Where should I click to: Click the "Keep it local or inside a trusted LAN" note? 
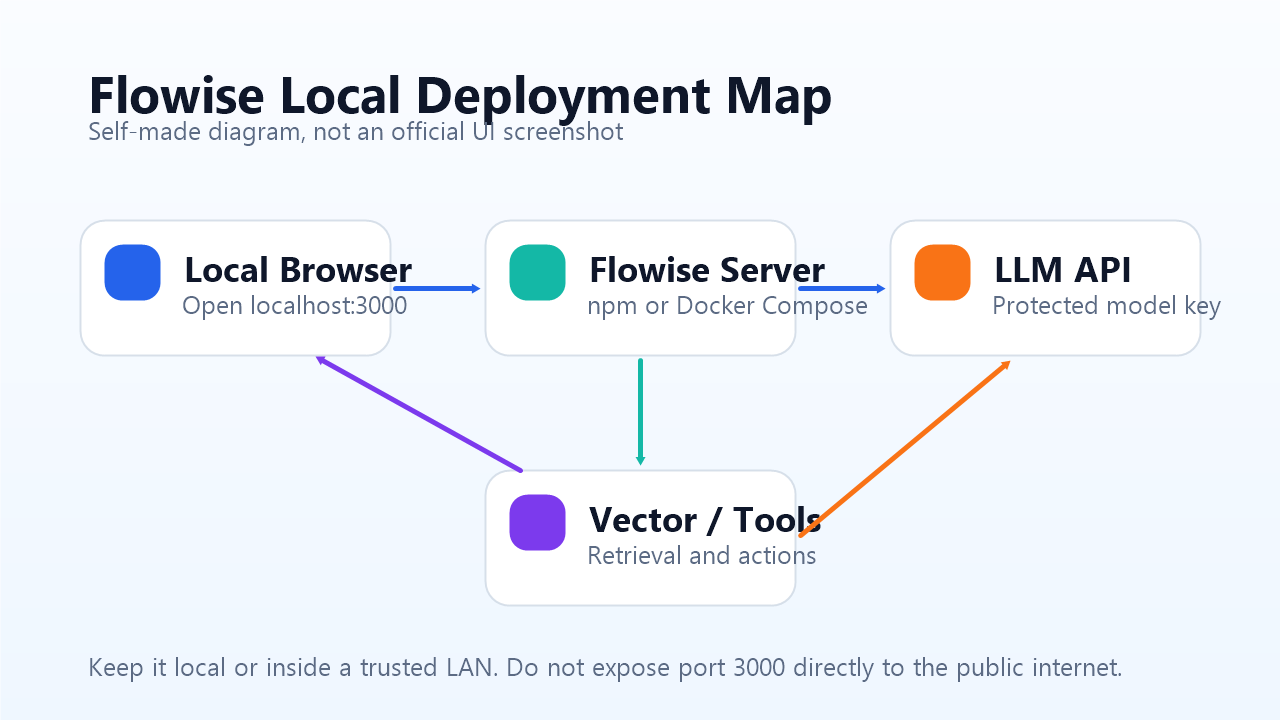[606, 667]
